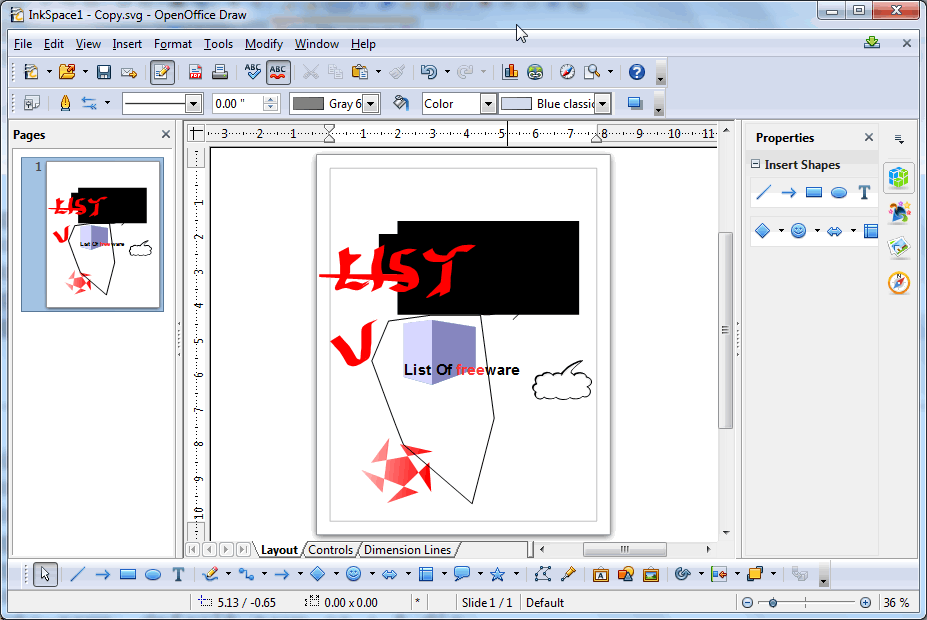Open the area style Color dropdown
Image resolution: width=927 pixels, height=620 pixels.
tap(490, 103)
